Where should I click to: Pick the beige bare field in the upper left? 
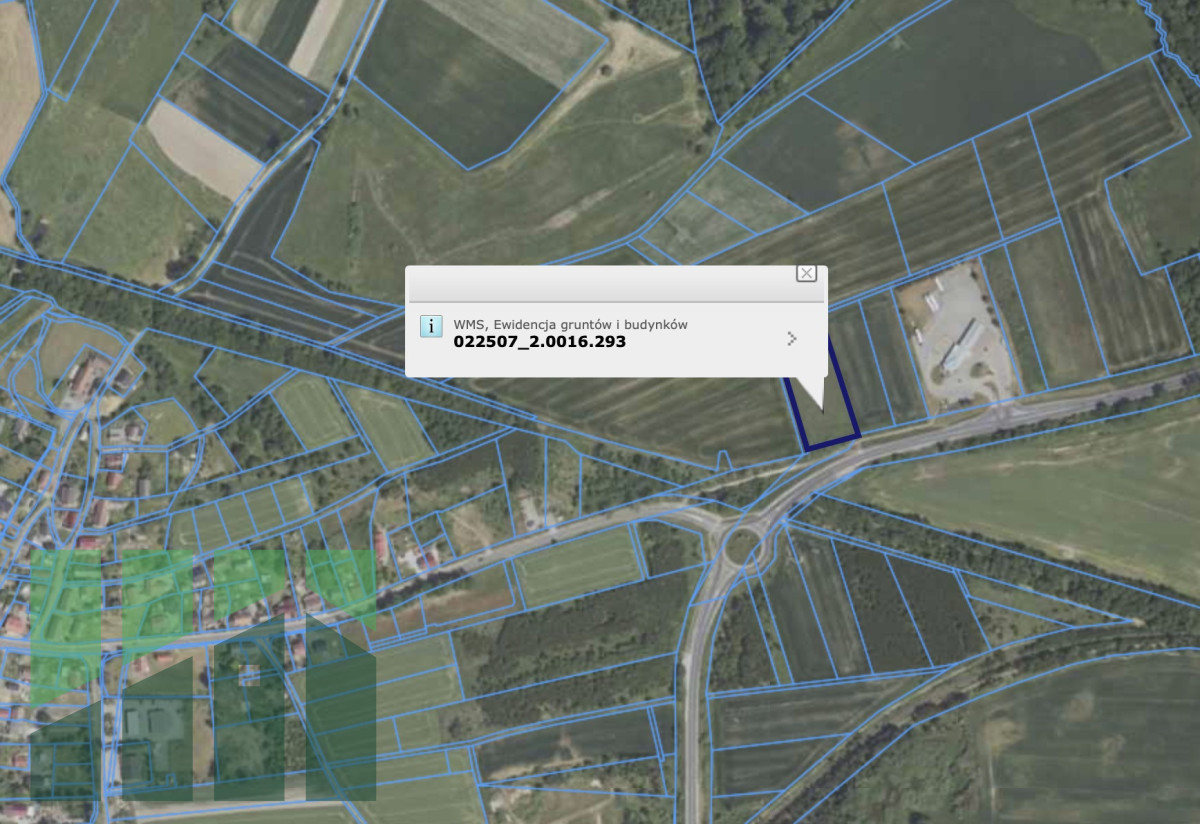click(x=203, y=150)
